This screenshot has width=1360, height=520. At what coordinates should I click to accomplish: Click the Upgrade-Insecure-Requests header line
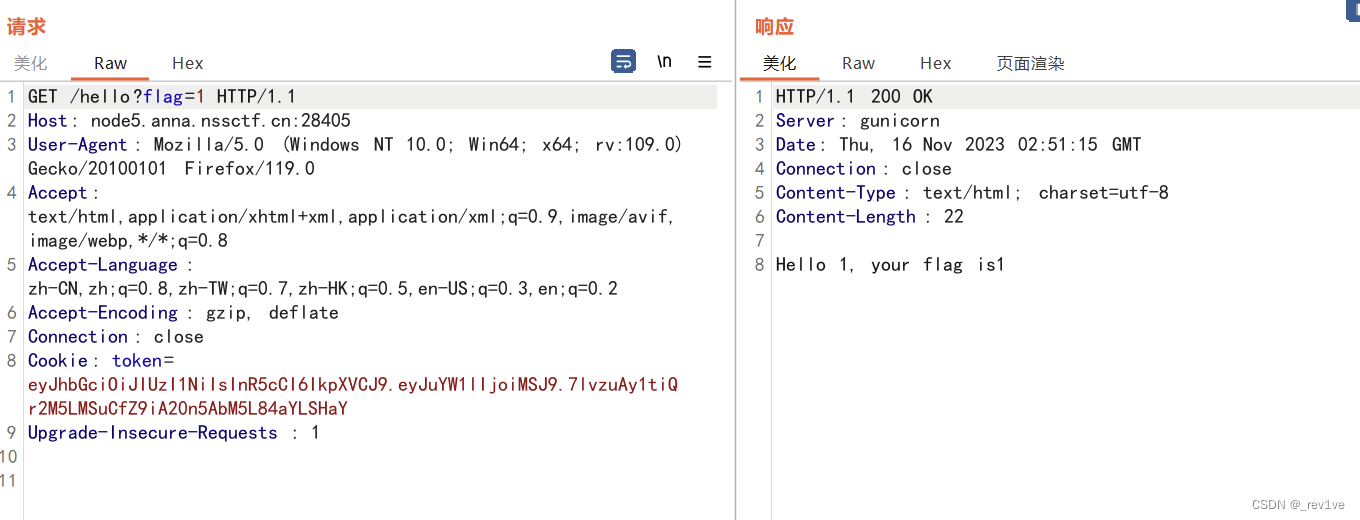[x=174, y=433]
